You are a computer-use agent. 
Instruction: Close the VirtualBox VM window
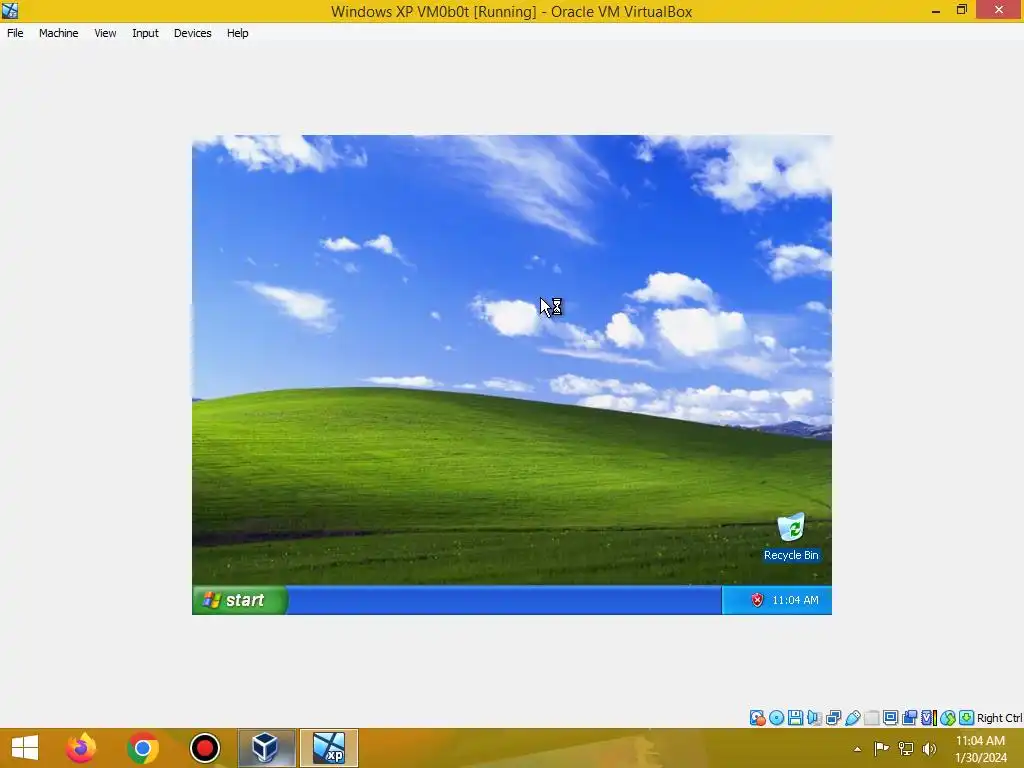[x=999, y=10]
